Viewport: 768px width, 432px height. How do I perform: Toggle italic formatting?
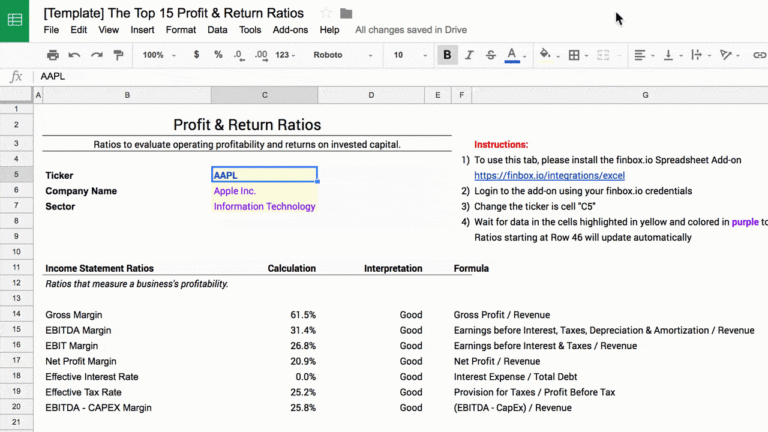469,55
